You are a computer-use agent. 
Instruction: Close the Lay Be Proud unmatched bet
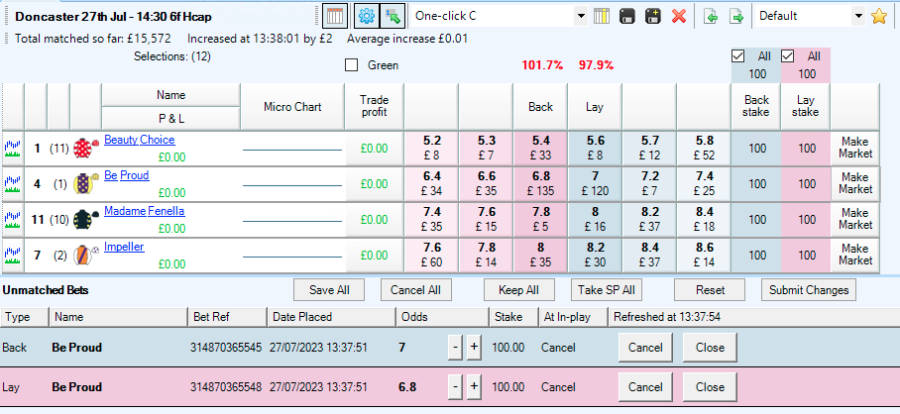710,387
